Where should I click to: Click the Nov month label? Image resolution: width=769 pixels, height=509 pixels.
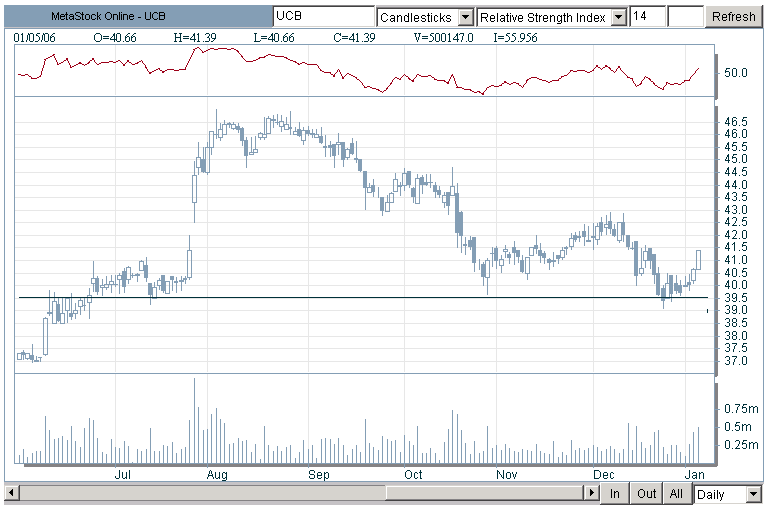pos(507,475)
